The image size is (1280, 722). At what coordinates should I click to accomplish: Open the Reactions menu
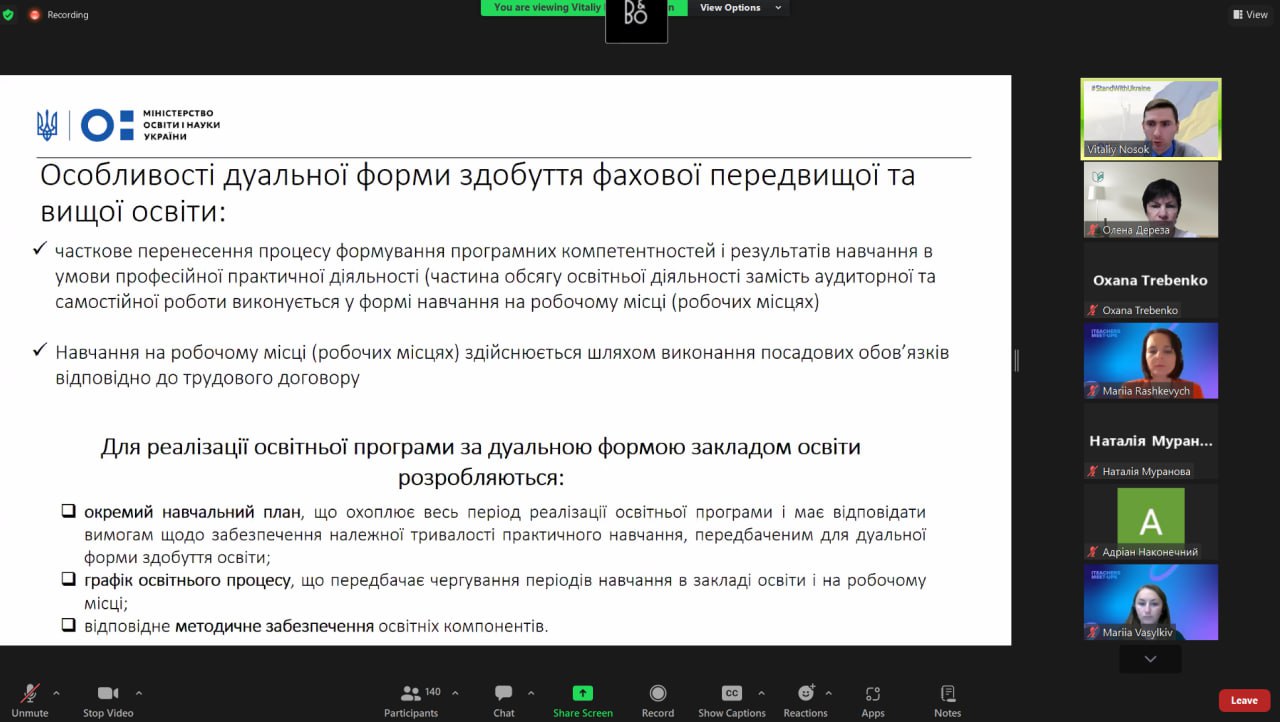click(806, 700)
